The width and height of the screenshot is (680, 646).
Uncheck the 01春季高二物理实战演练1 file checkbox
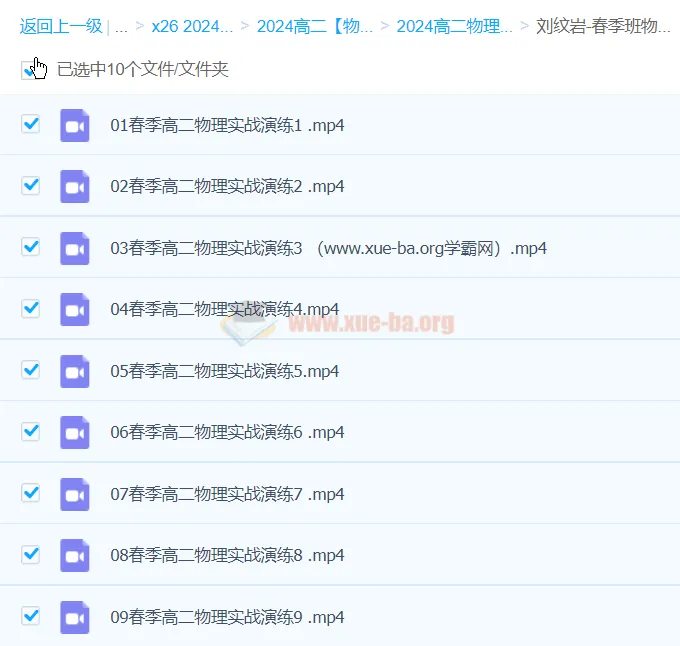(x=31, y=124)
